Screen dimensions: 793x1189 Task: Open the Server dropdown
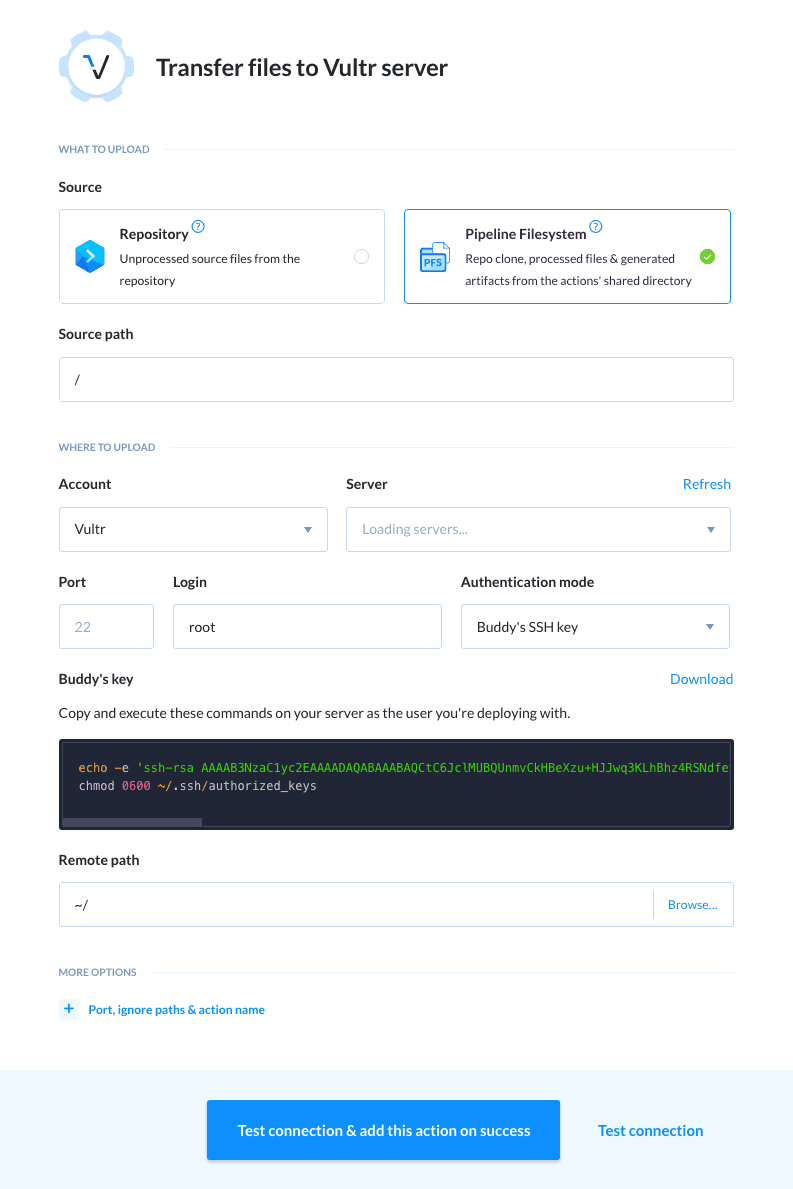[538, 529]
